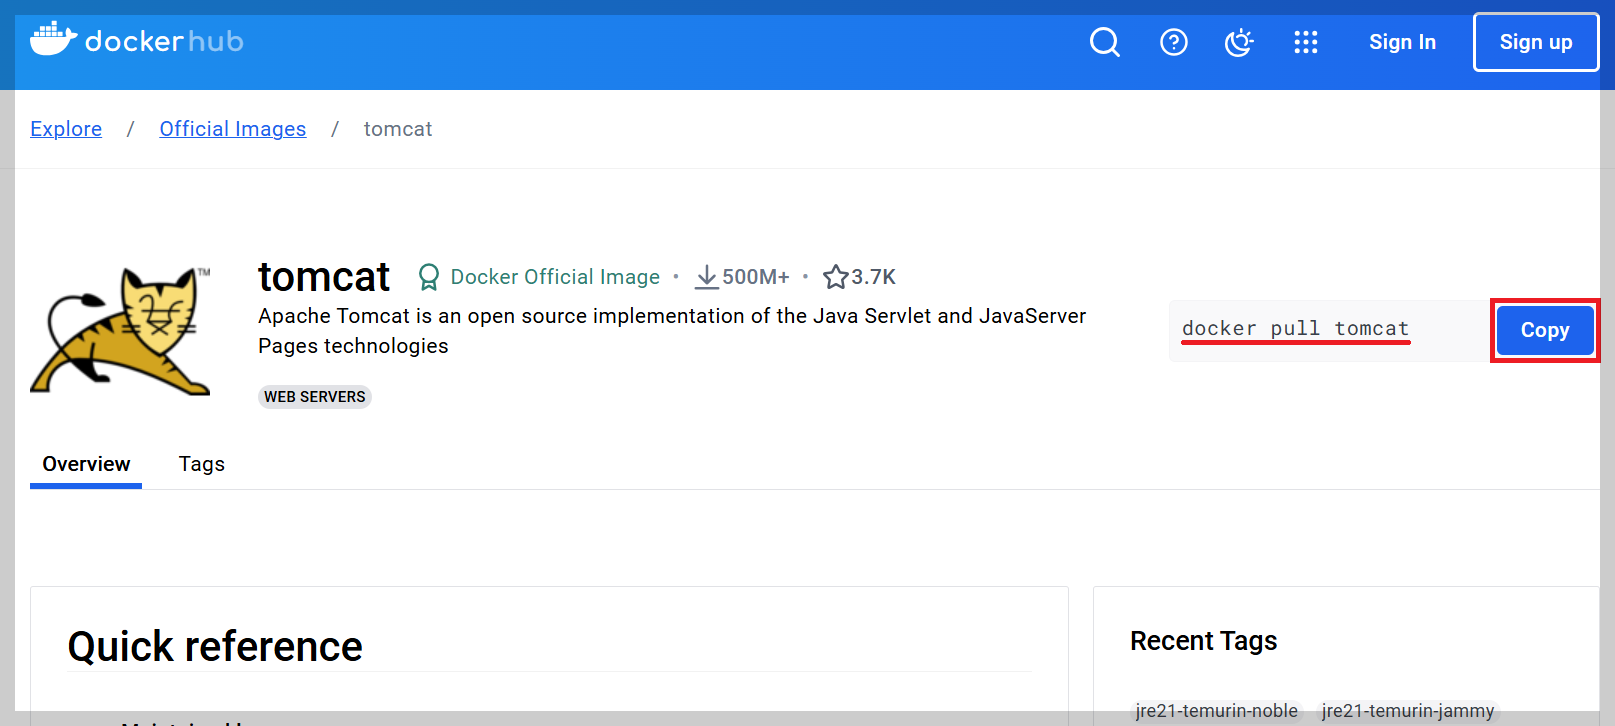1615x726 pixels.
Task: Open the jre21-temurin-jammy tag
Action: (1408, 711)
